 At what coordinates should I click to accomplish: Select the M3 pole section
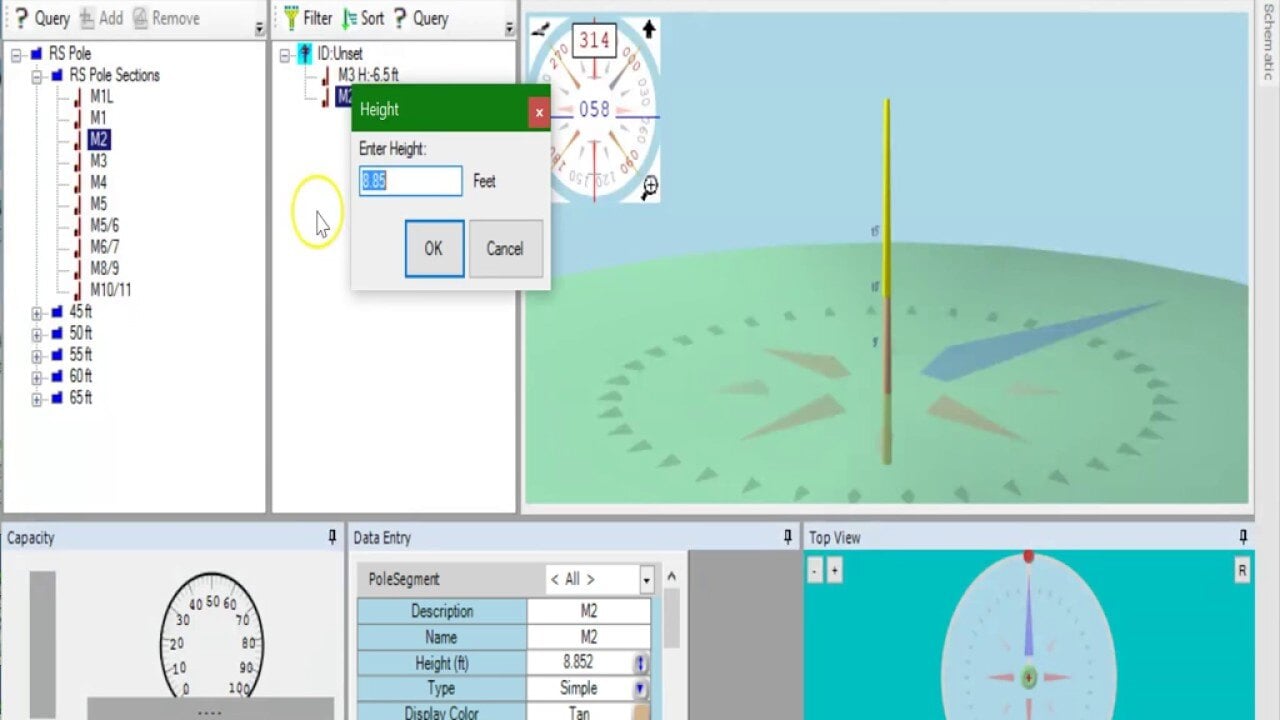98,161
